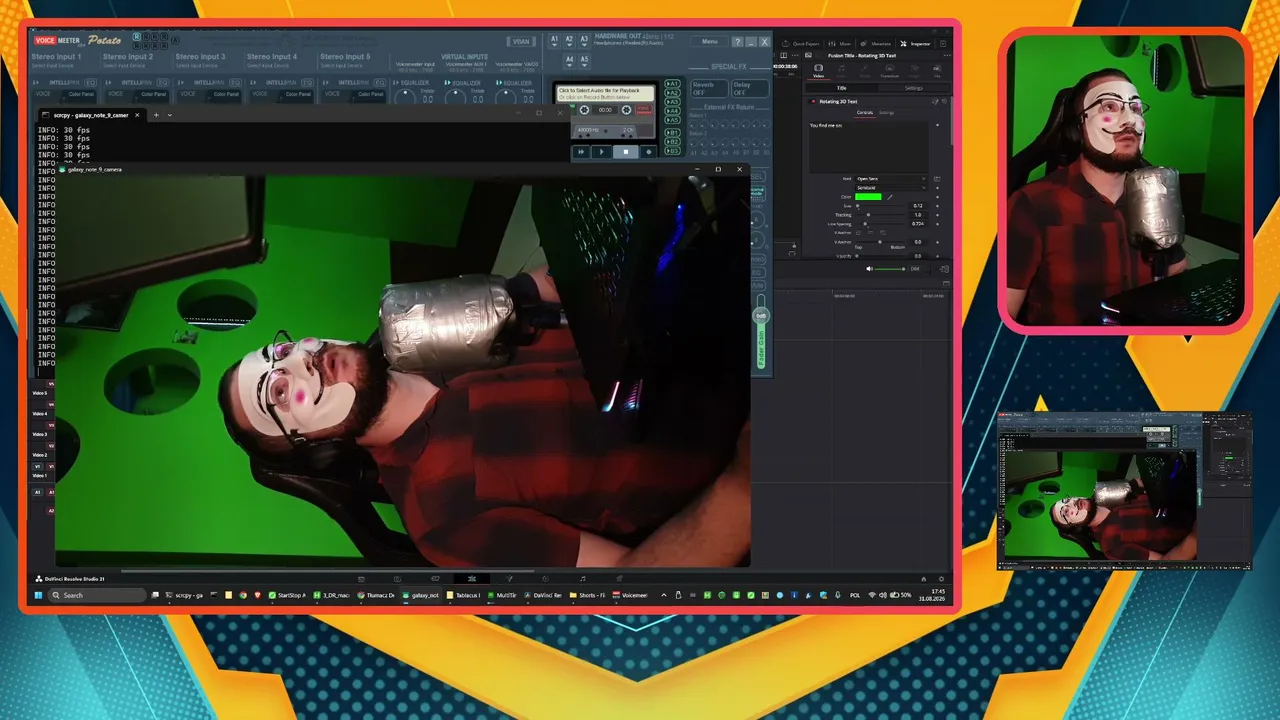Image resolution: width=1280 pixels, height=720 pixels.
Task: Click the Line Spacing slider in Inspector
Action: tap(880, 224)
